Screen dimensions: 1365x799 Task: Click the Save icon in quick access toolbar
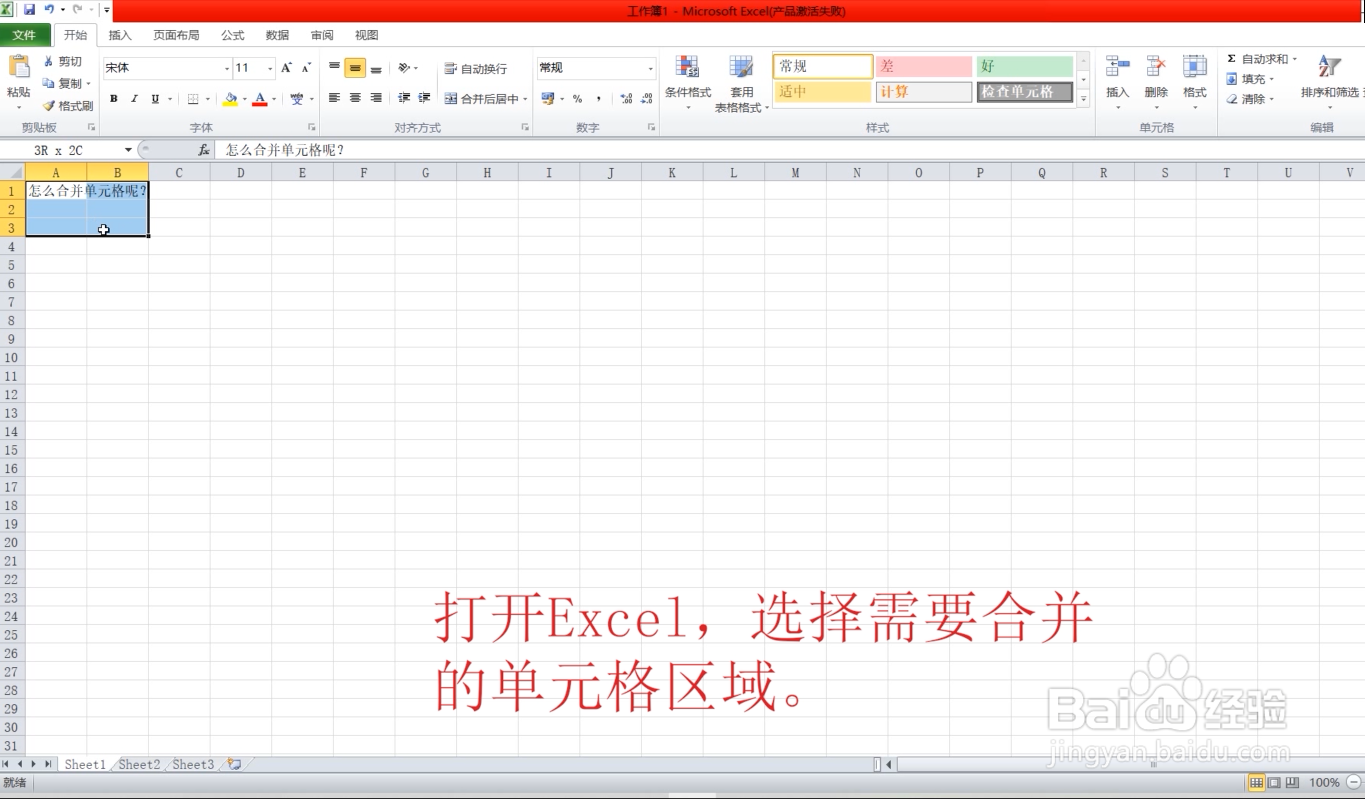coord(29,9)
